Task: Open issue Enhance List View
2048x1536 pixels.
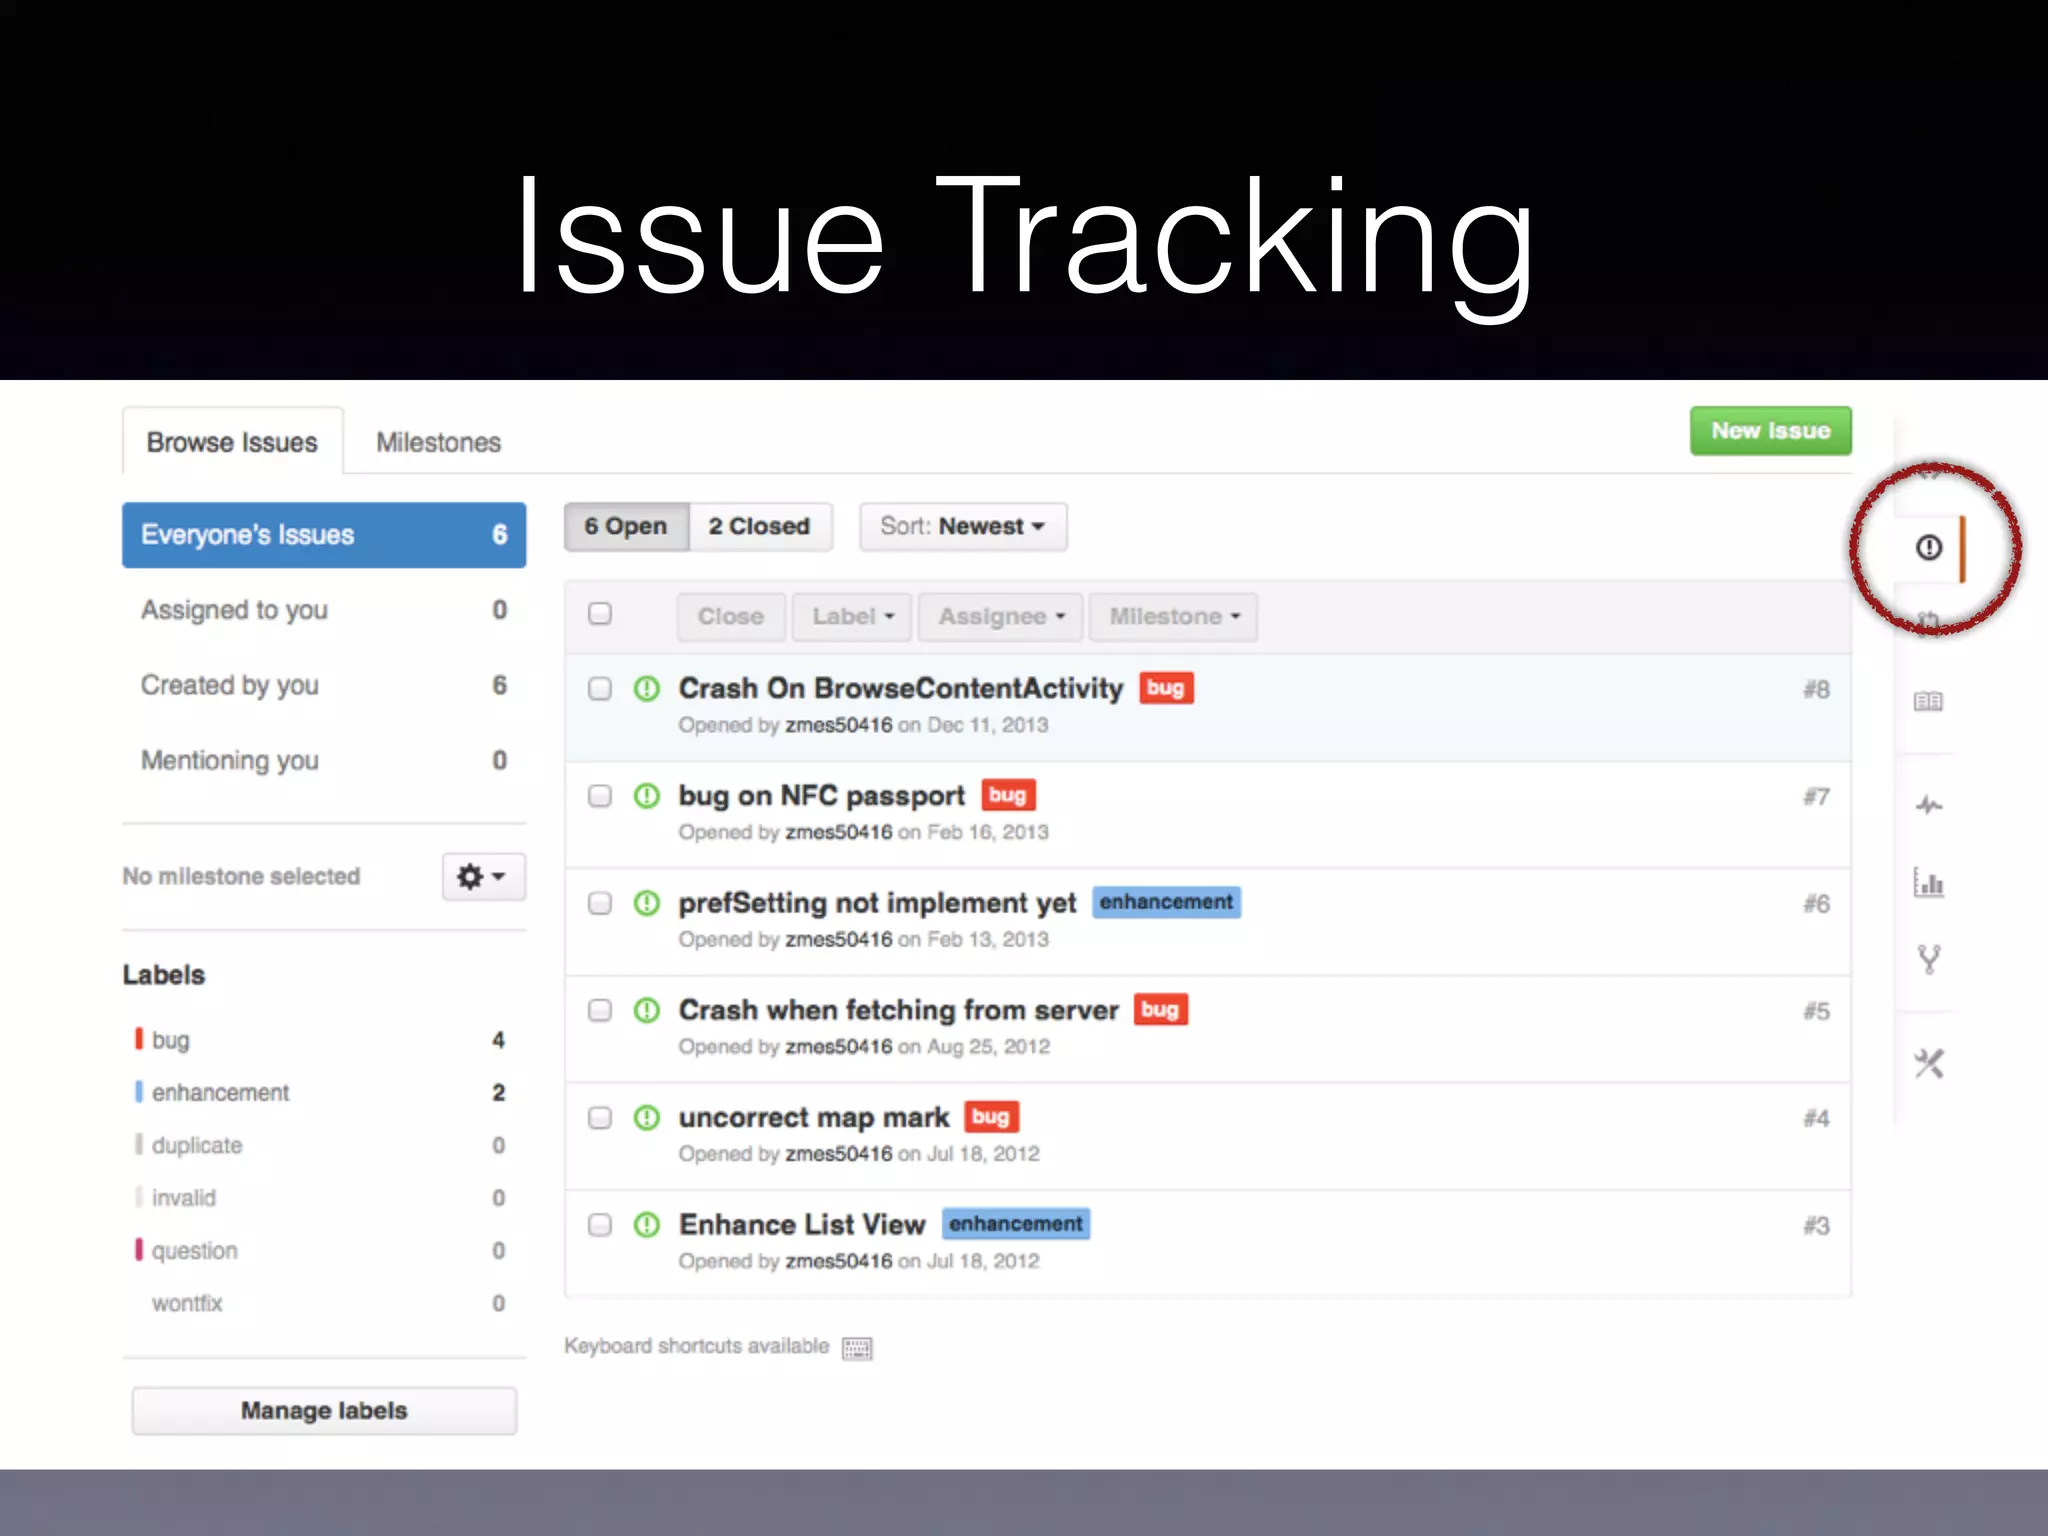Action: (802, 1224)
